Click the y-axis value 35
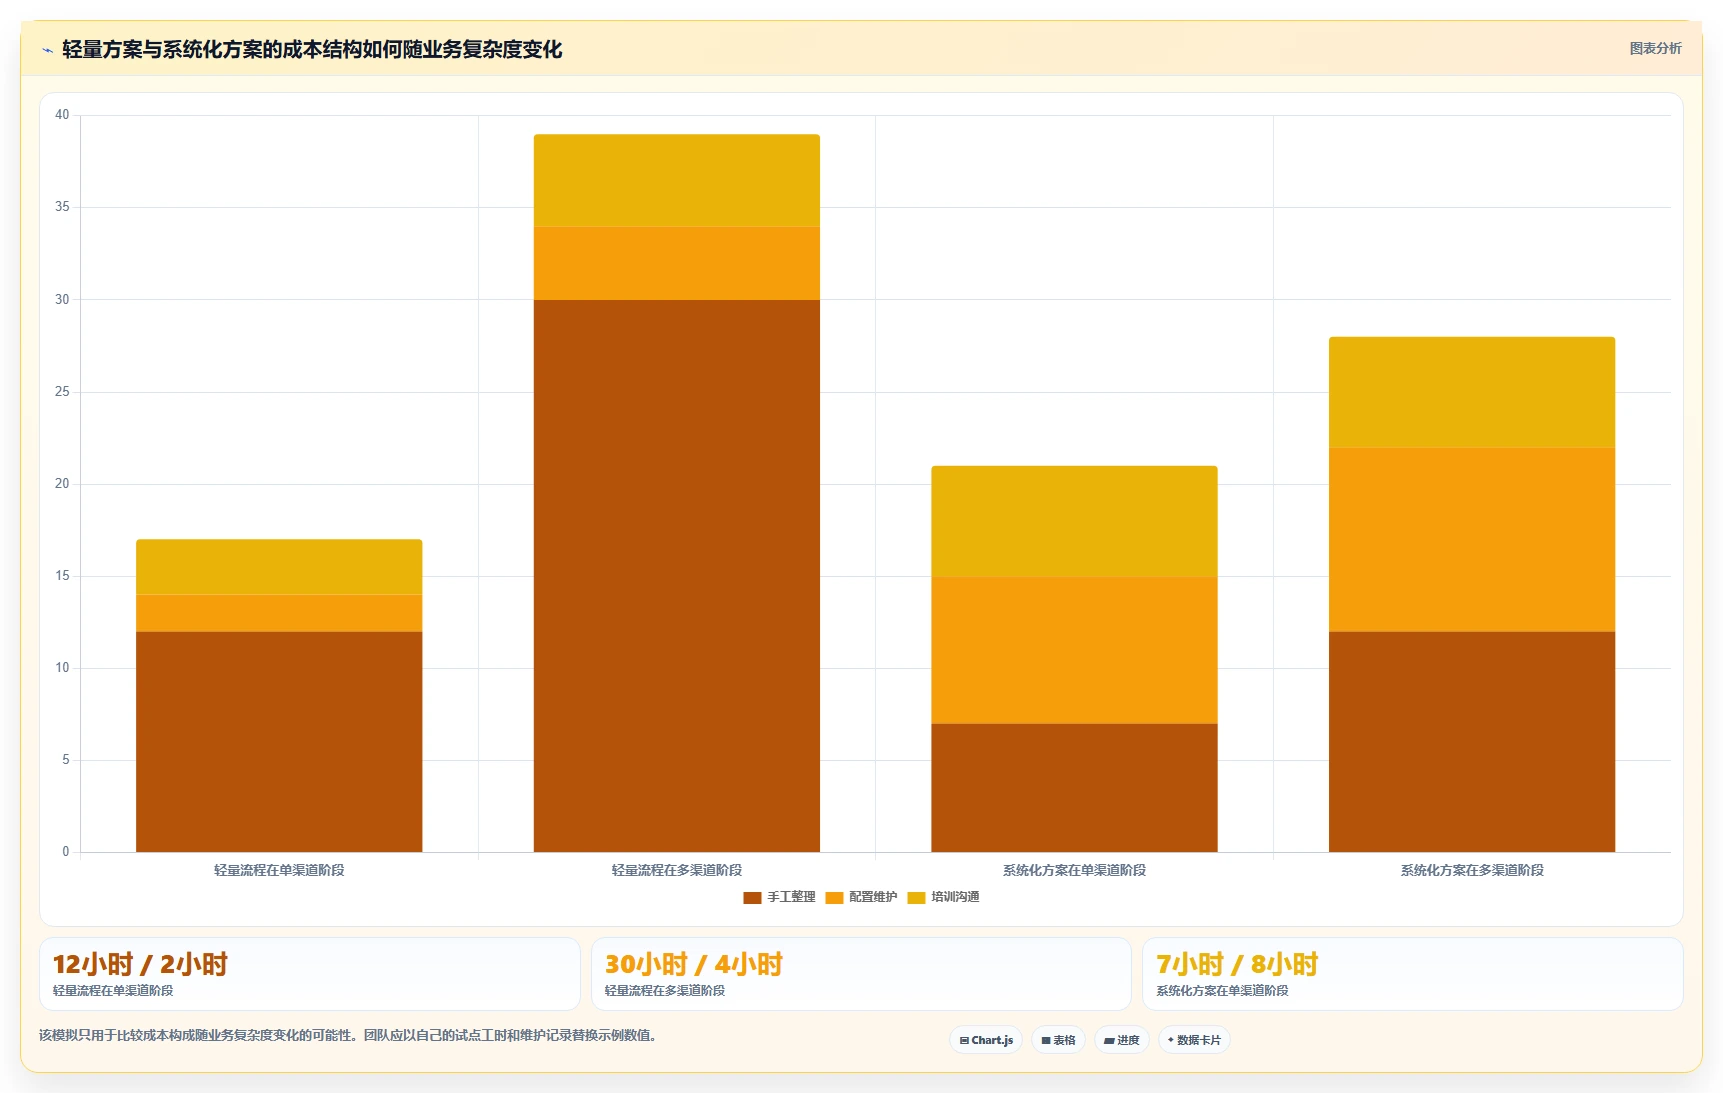Screen dimensions: 1723x1093 click(62, 207)
